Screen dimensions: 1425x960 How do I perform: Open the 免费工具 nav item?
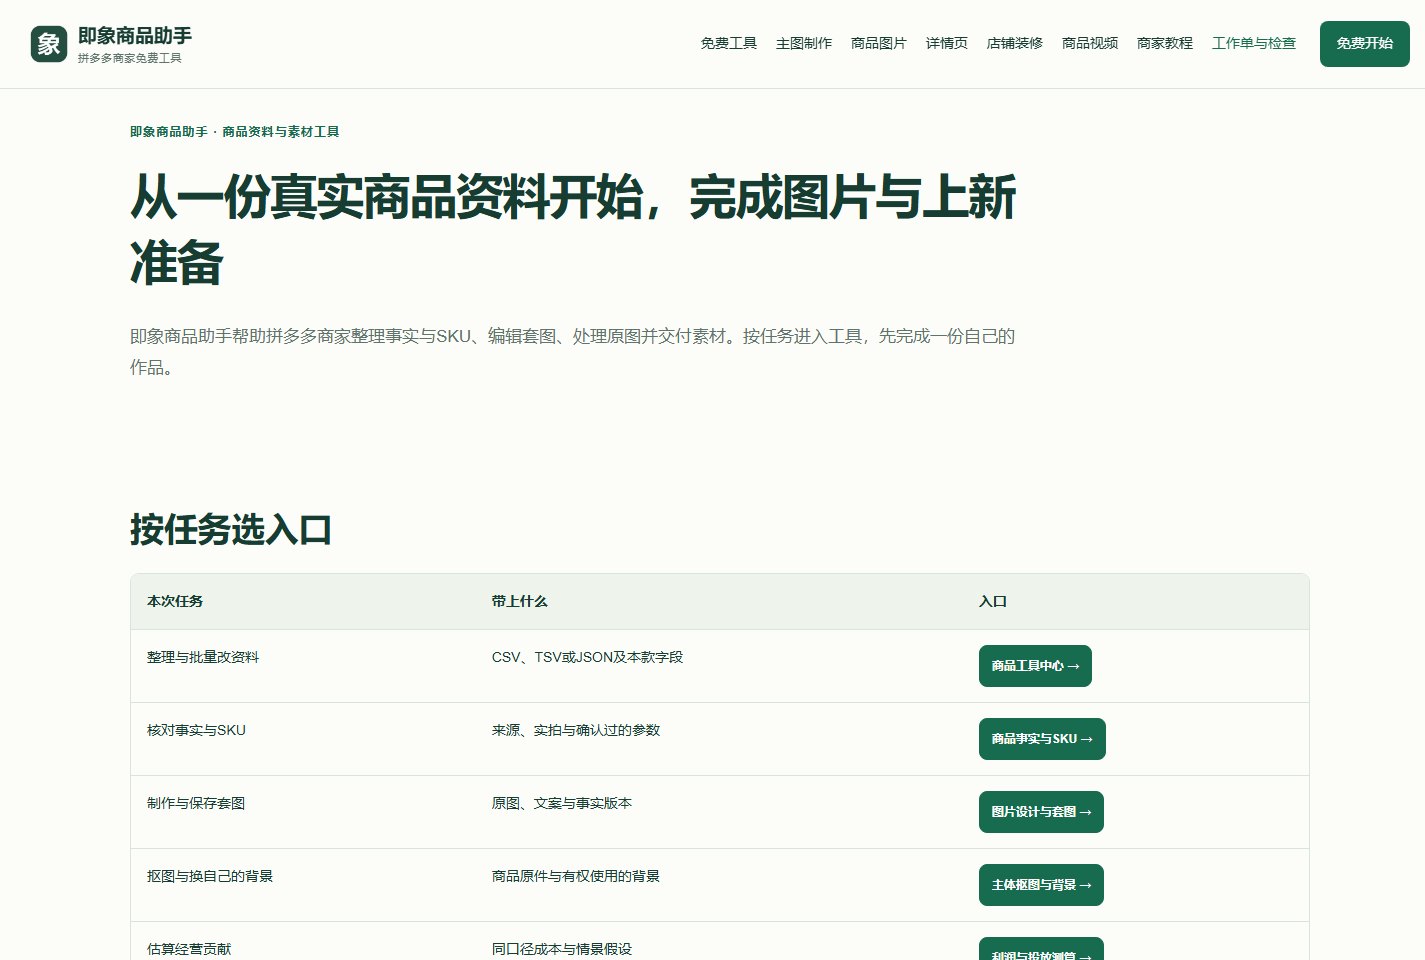pyautogui.click(x=729, y=43)
